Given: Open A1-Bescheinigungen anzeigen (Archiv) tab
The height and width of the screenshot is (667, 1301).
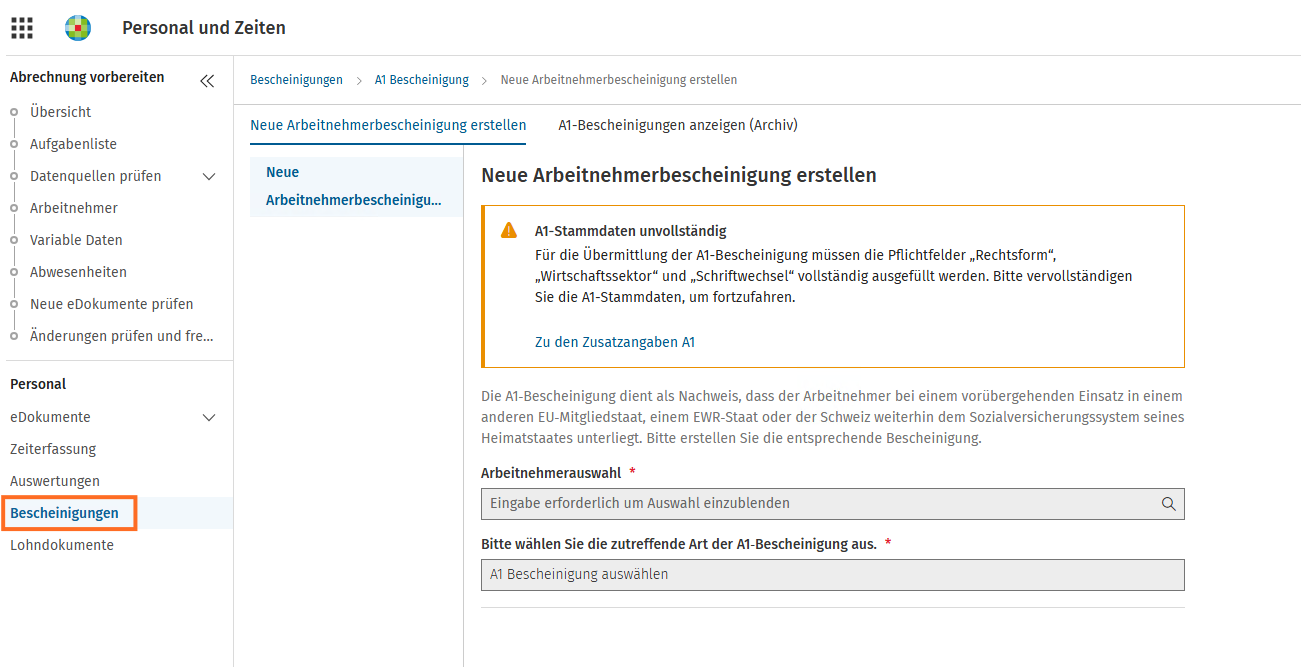Looking at the screenshot, I should (678, 125).
